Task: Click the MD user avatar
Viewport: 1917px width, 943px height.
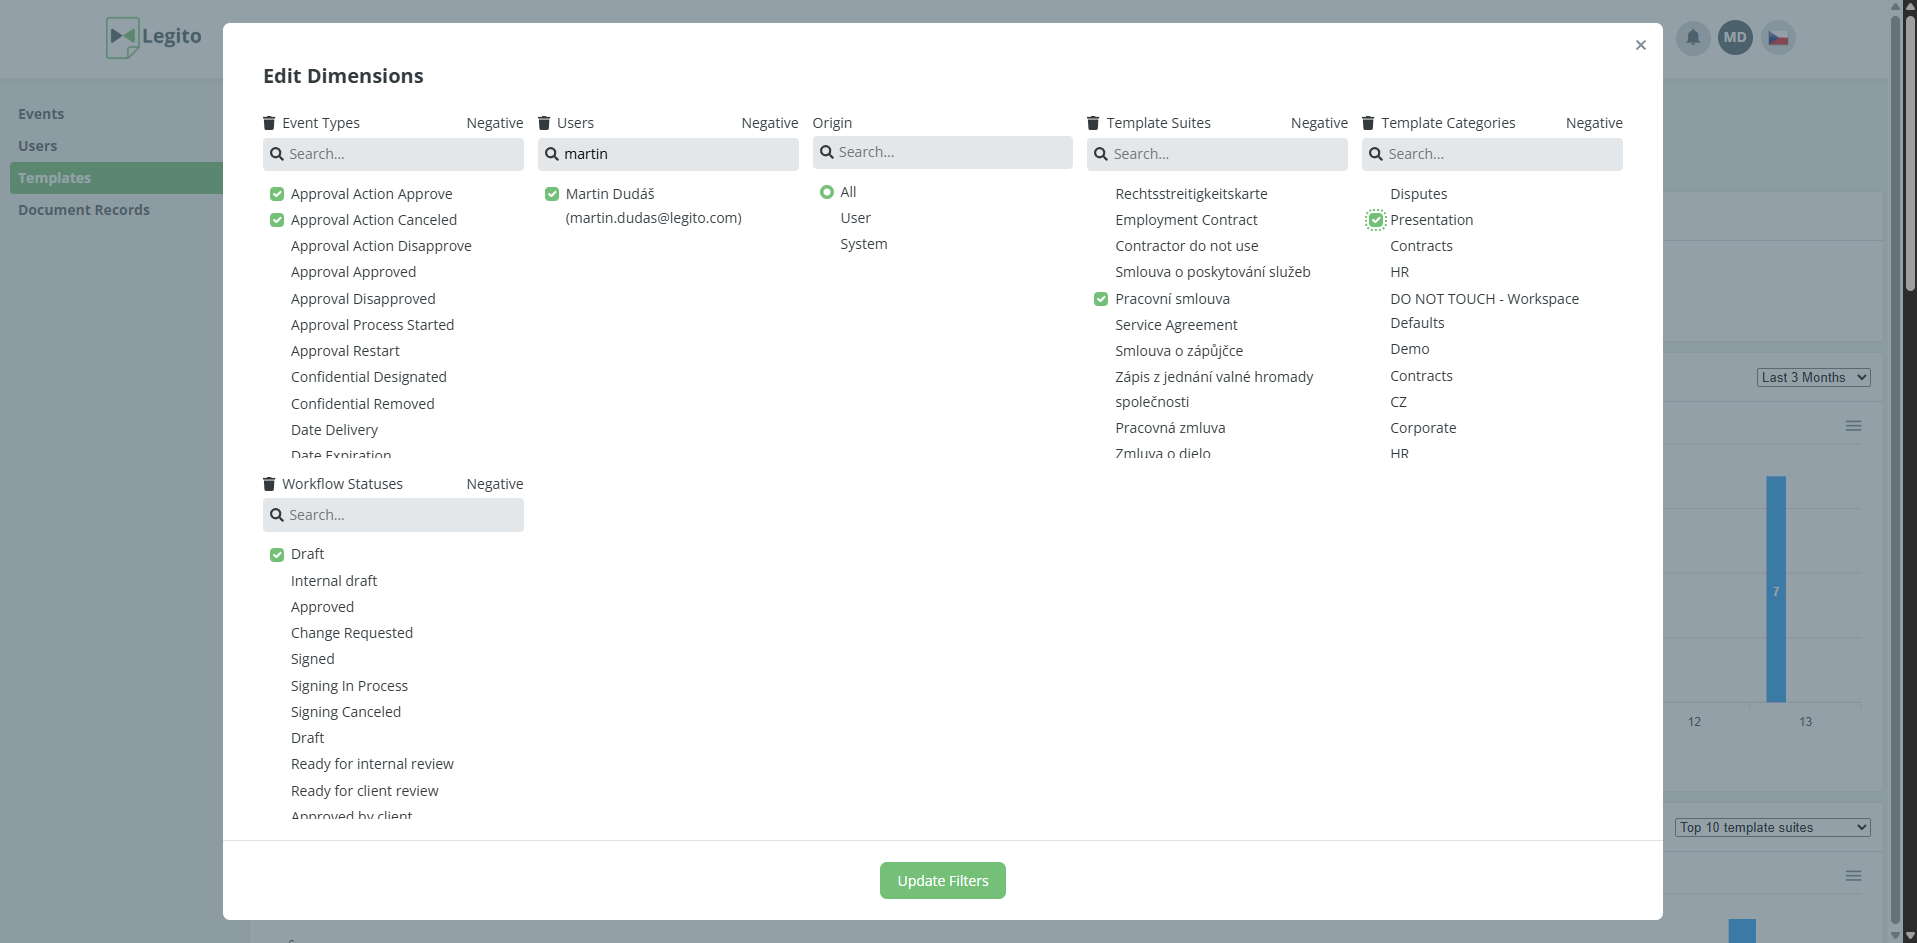Action: [1735, 38]
